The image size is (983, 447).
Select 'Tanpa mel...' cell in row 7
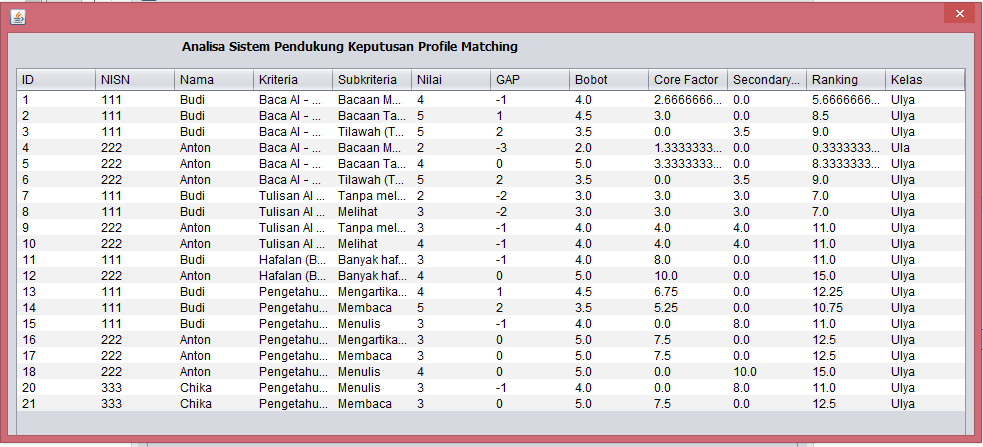372,196
